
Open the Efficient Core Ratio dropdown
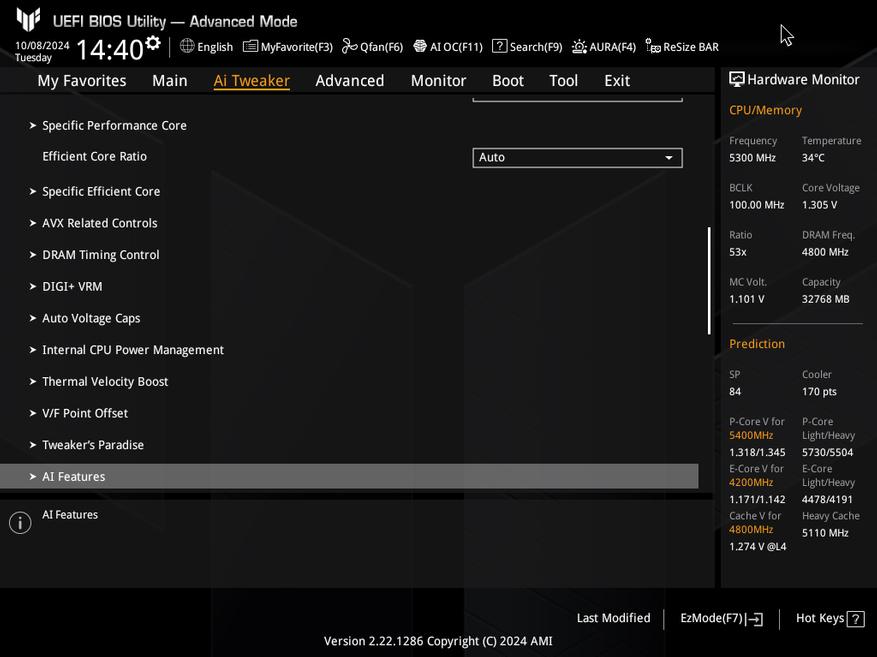[577, 158]
